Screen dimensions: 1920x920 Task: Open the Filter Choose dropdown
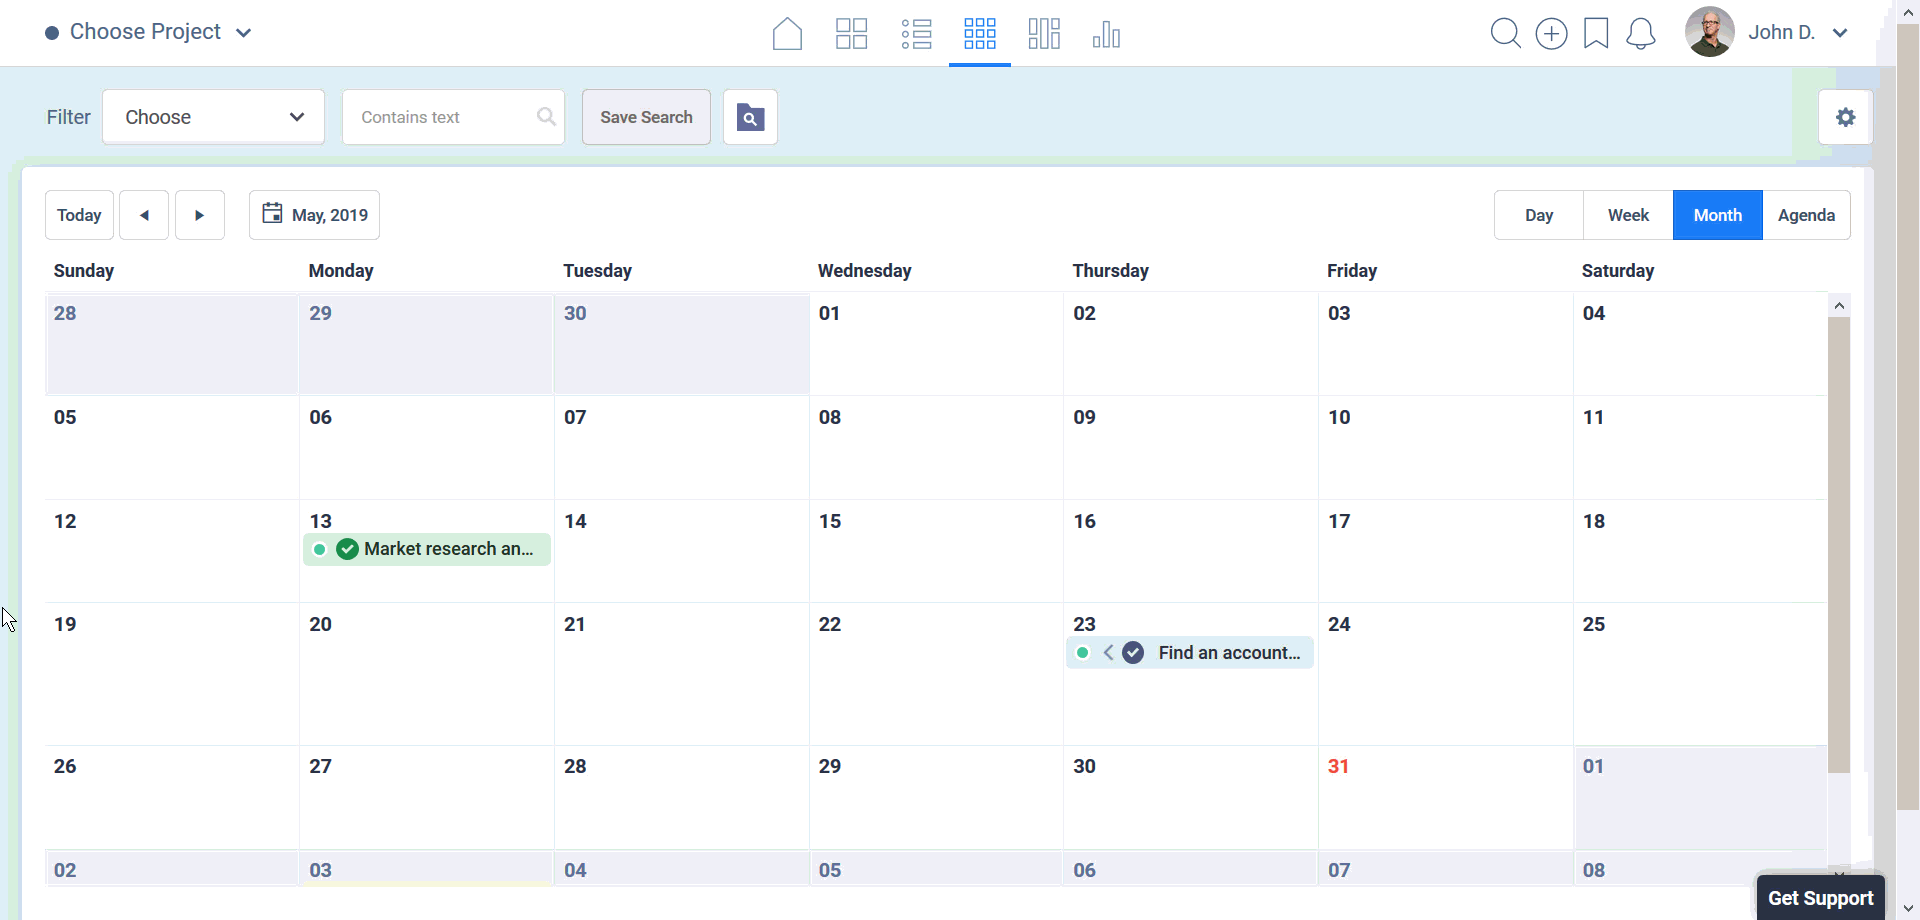pos(213,117)
